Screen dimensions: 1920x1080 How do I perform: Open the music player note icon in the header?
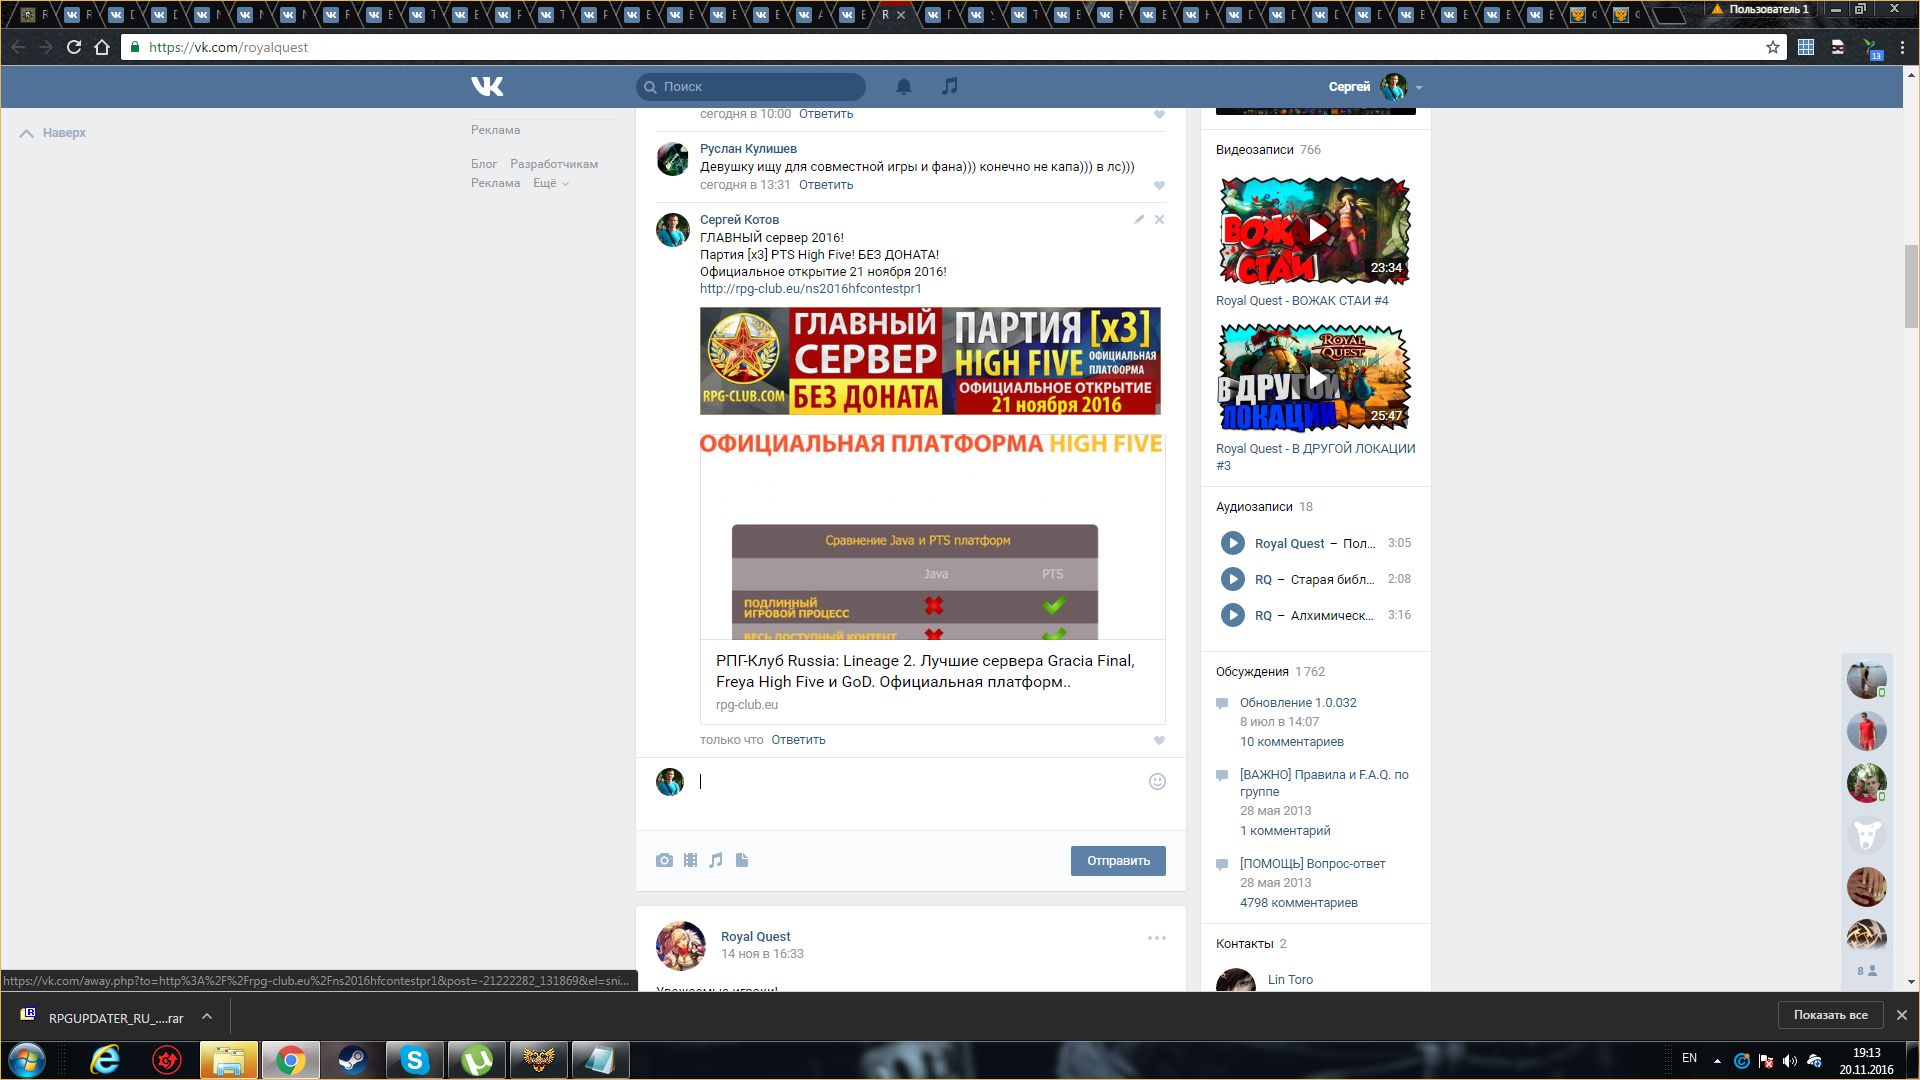pos(950,87)
